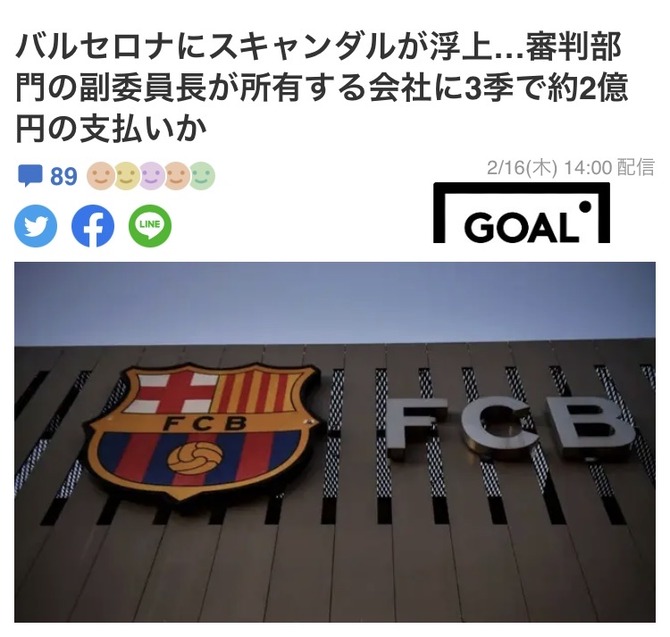The width and height of the screenshot is (670, 637).
Task: Click the headline's last line 円の支払いか
Action: [x=112, y=129]
